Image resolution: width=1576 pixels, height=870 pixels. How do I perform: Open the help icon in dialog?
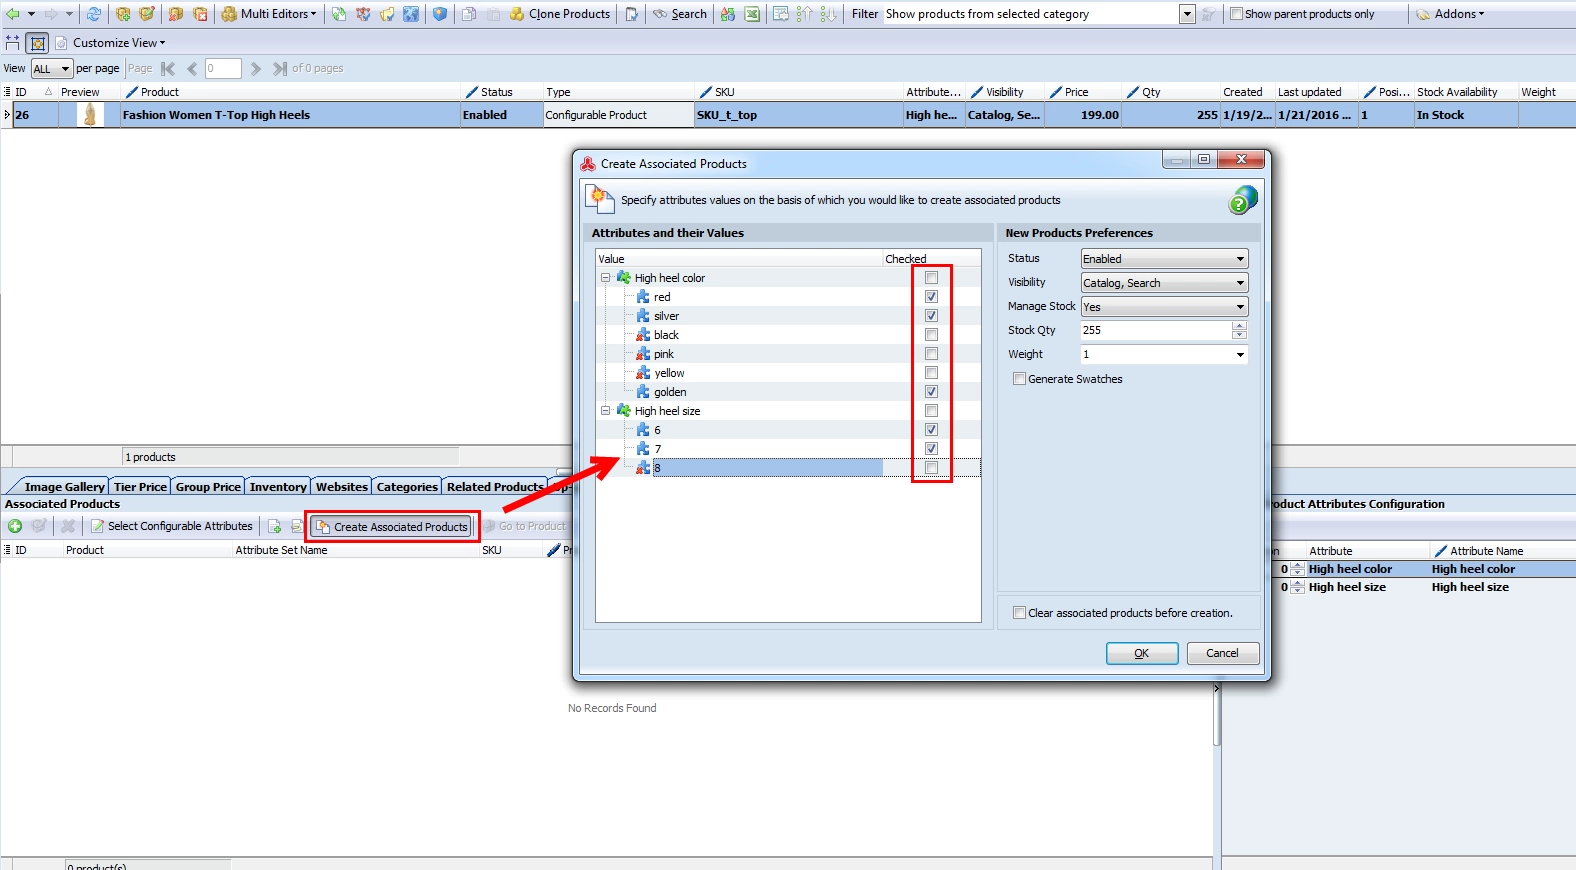(x=1242, y=200)
